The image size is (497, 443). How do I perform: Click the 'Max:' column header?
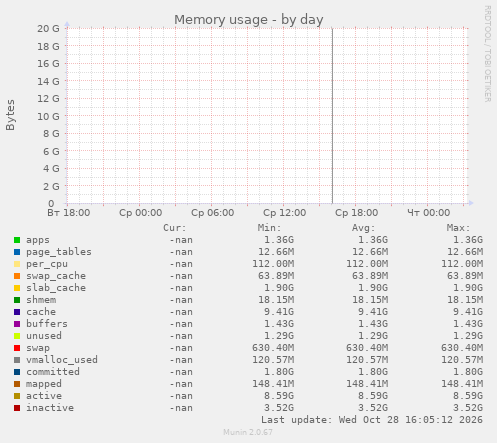click(458, 228)
